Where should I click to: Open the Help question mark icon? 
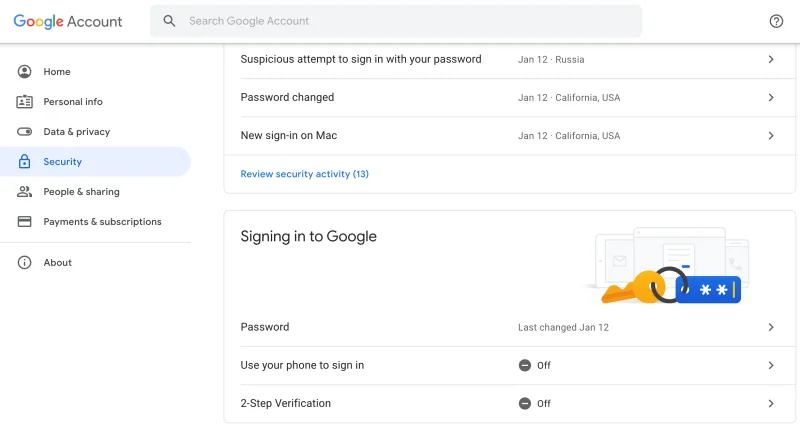click(777, 21)
